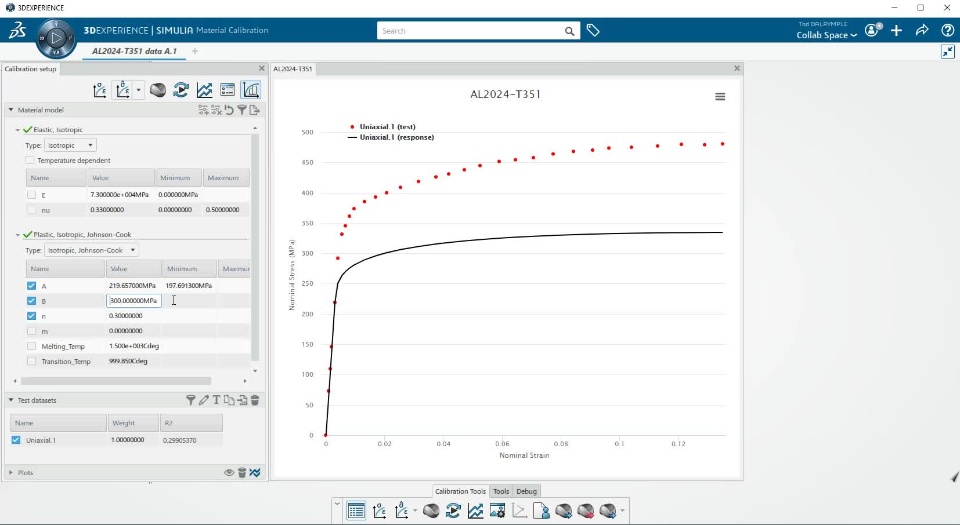Click the settings list icon in Calibration setup
Viewport: 960px width, 525px height.
tap(227, 90)
